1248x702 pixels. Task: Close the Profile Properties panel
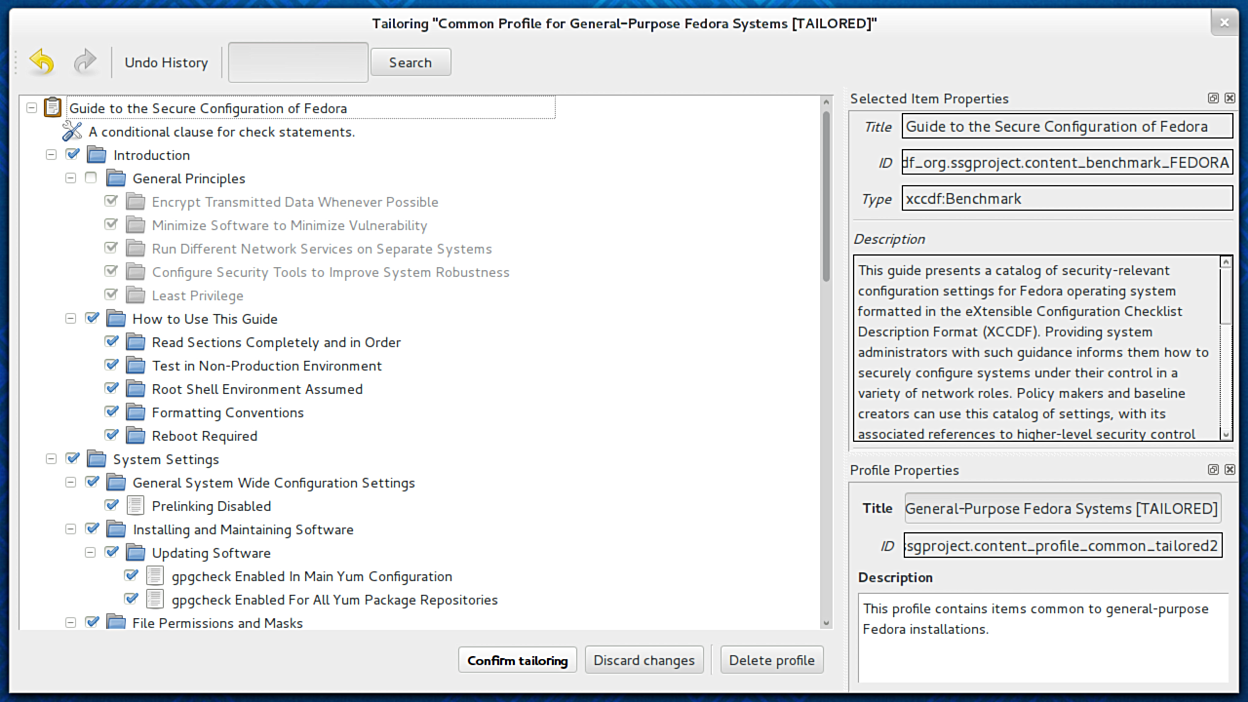[x=1230, y=470]
